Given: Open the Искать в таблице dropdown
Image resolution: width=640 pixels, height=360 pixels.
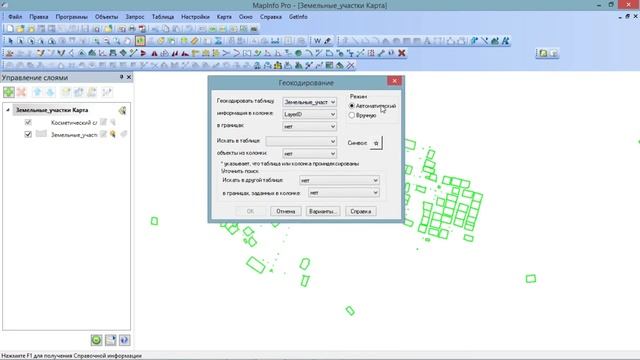Looking at the screenshot, I should click(x=301, y=141).
